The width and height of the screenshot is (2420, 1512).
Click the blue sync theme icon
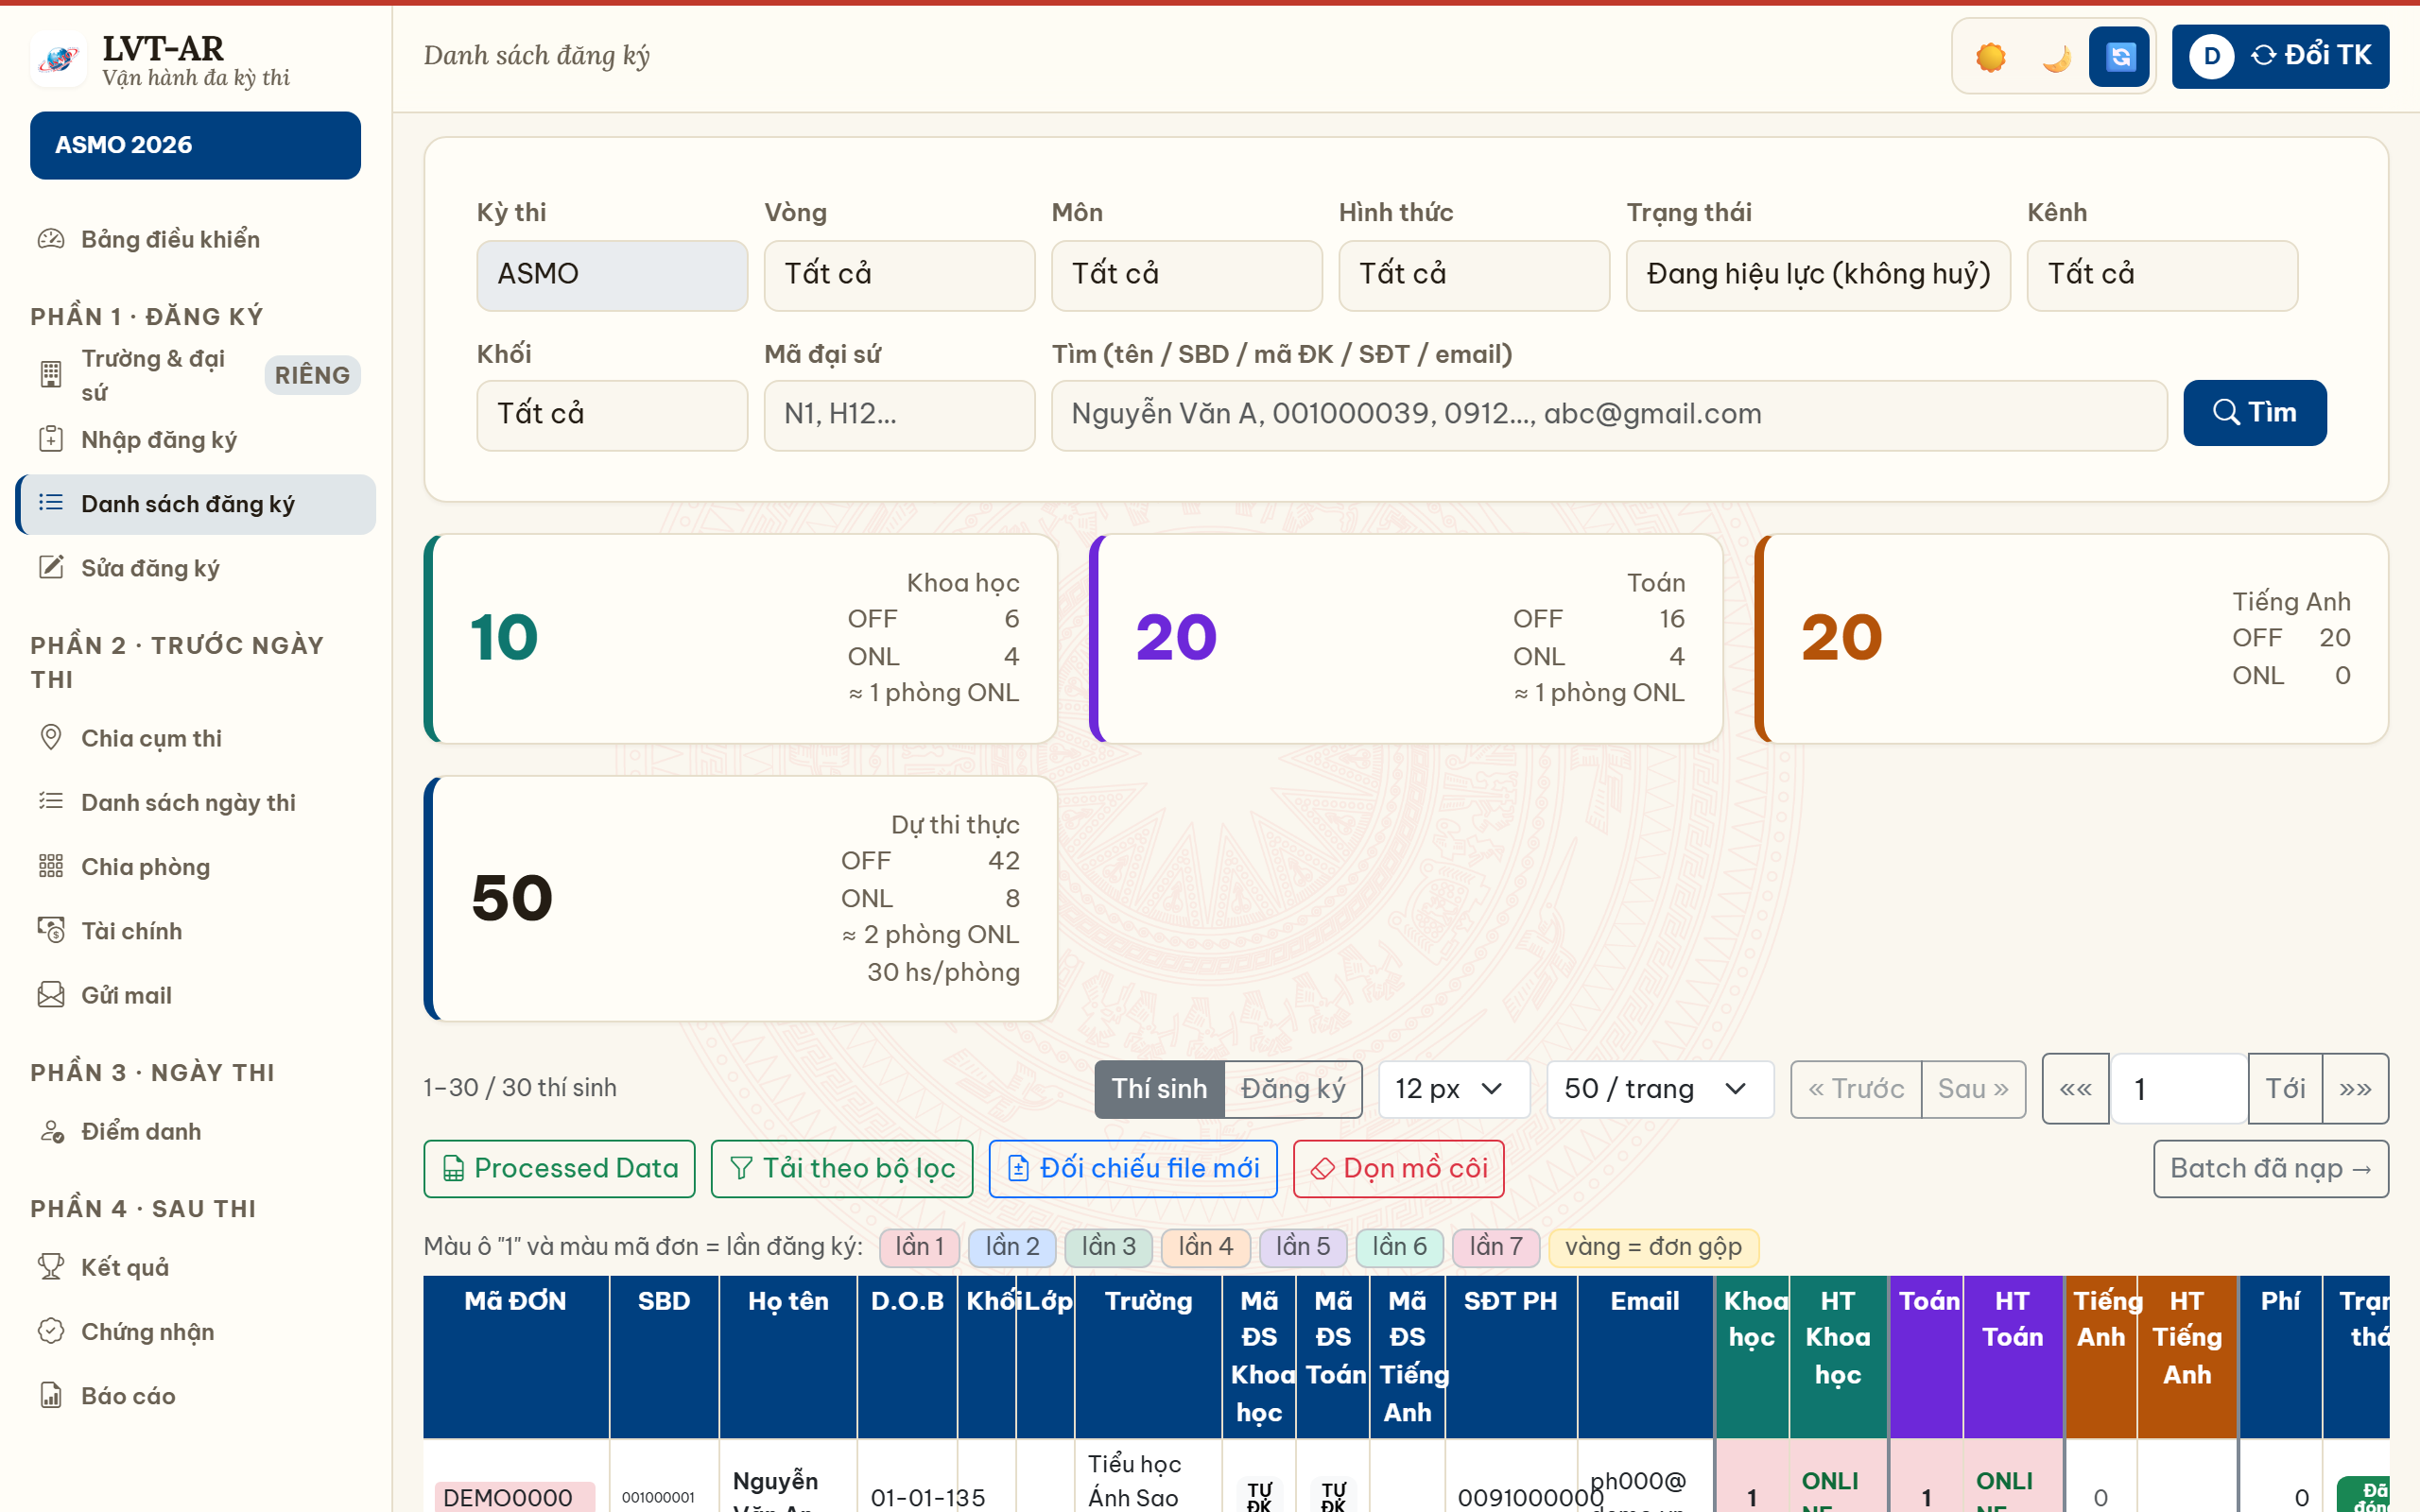[2120, 57]
